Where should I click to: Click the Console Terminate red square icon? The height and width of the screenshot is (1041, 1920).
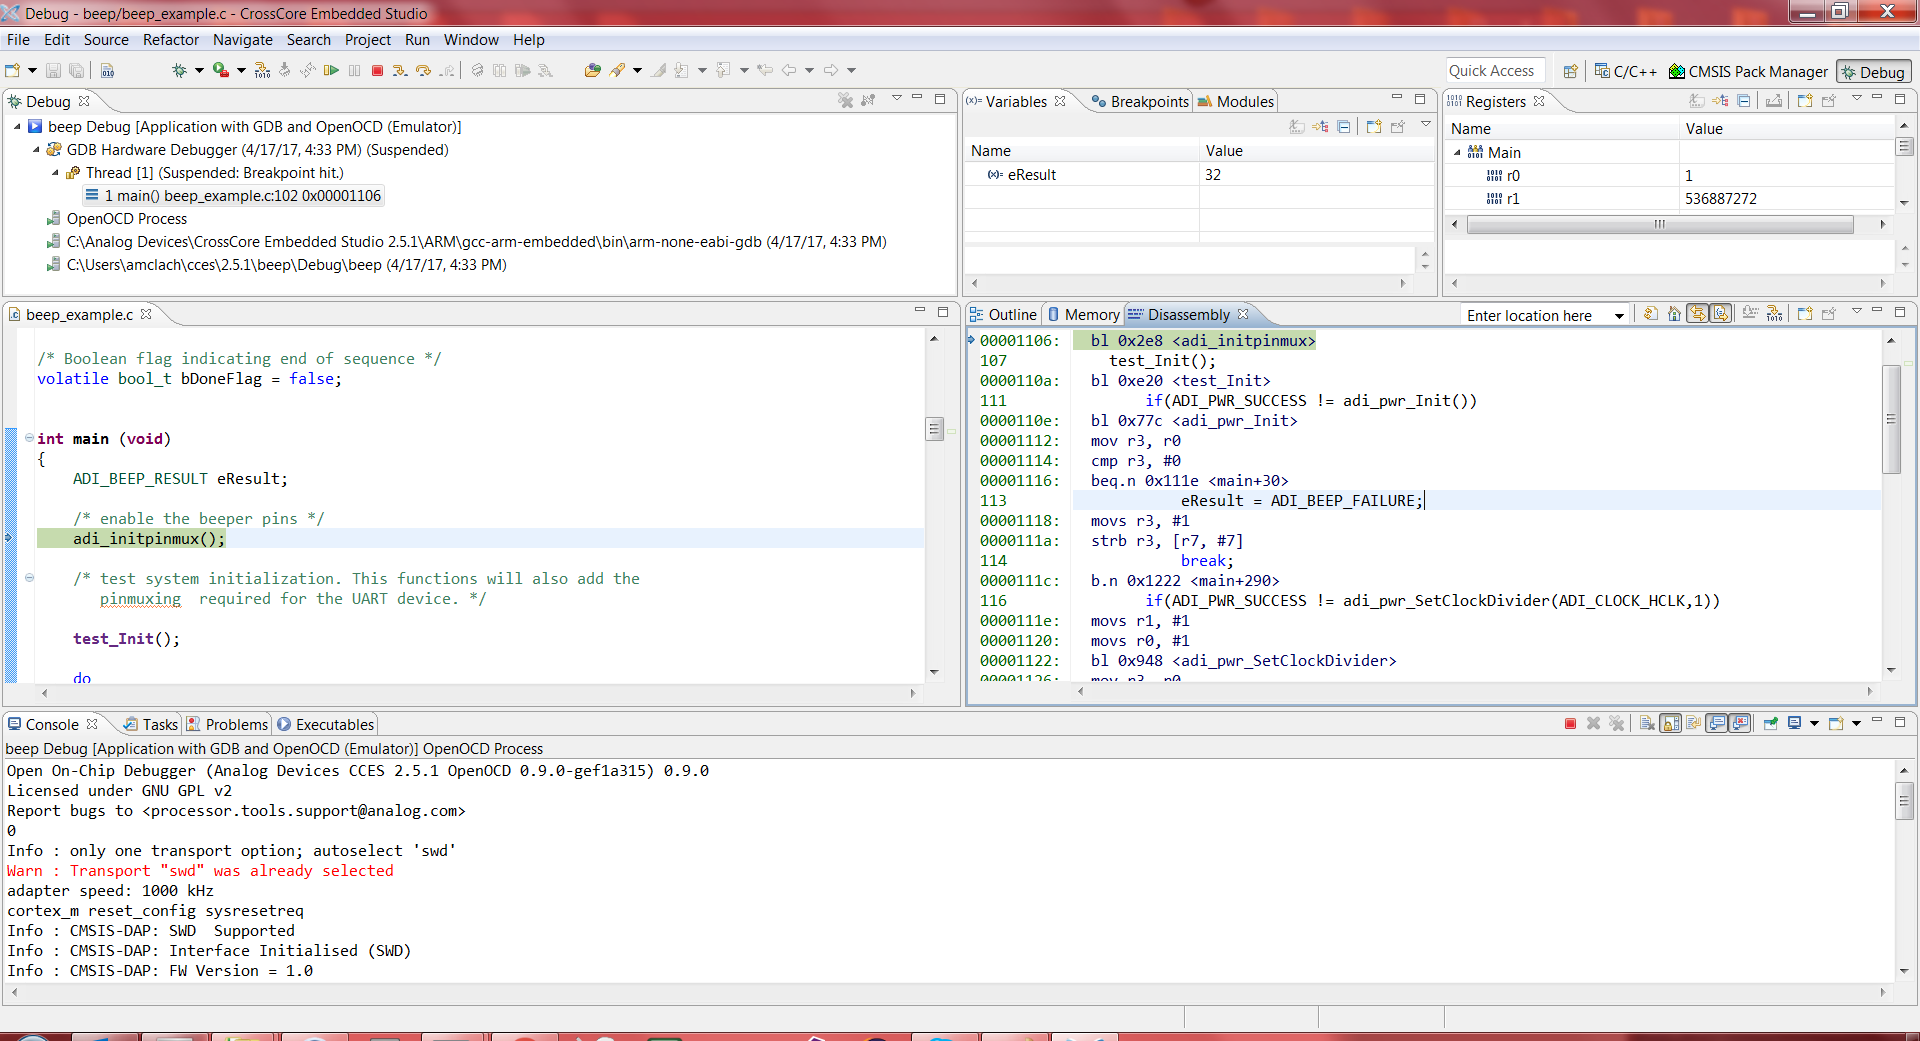[x=1570, y=723]
